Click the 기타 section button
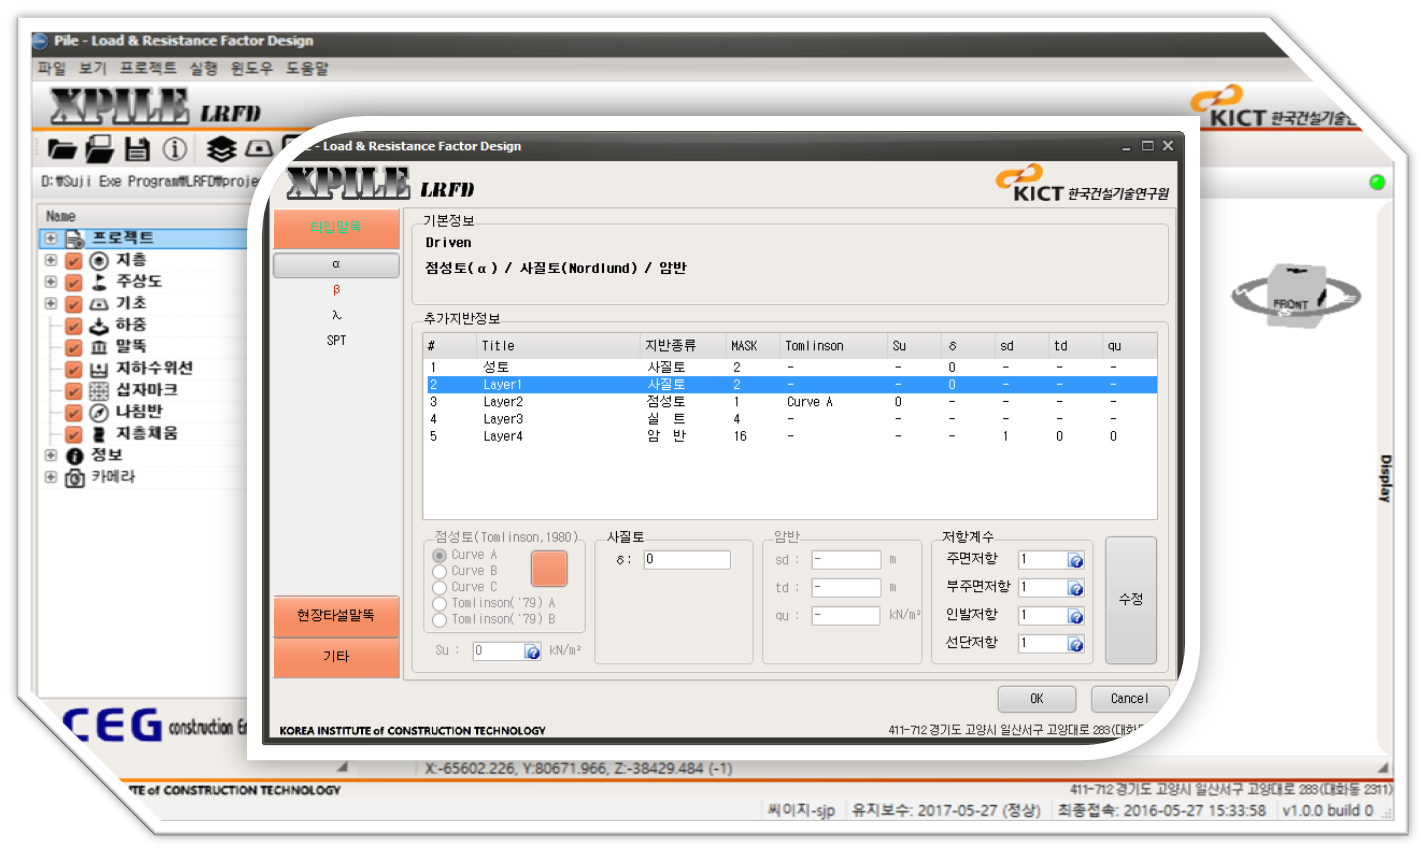 coord(336,657)
